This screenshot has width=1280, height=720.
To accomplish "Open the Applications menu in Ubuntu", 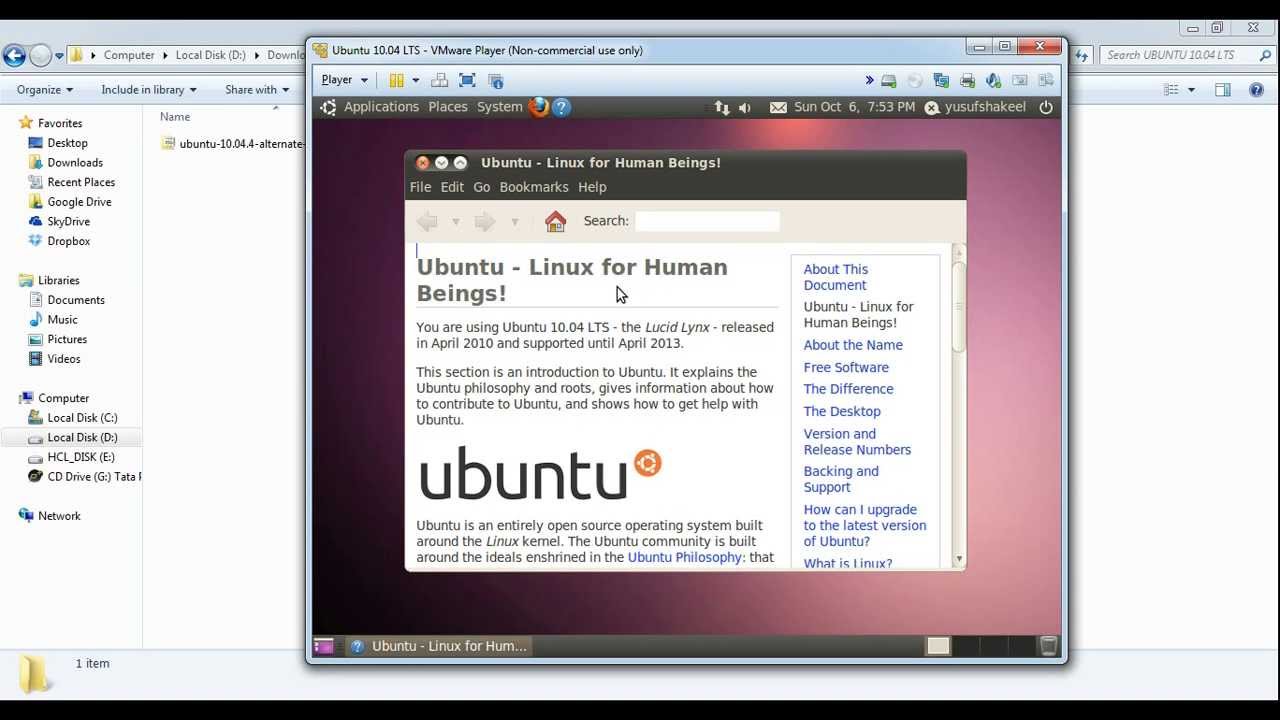I will [381, 107].
